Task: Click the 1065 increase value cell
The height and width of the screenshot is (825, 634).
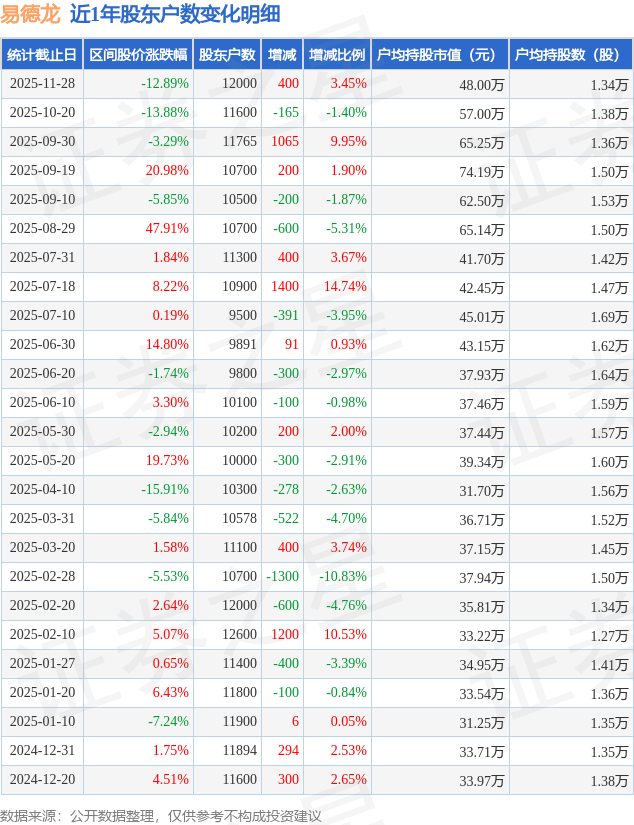Action: (x=285, y=142)
